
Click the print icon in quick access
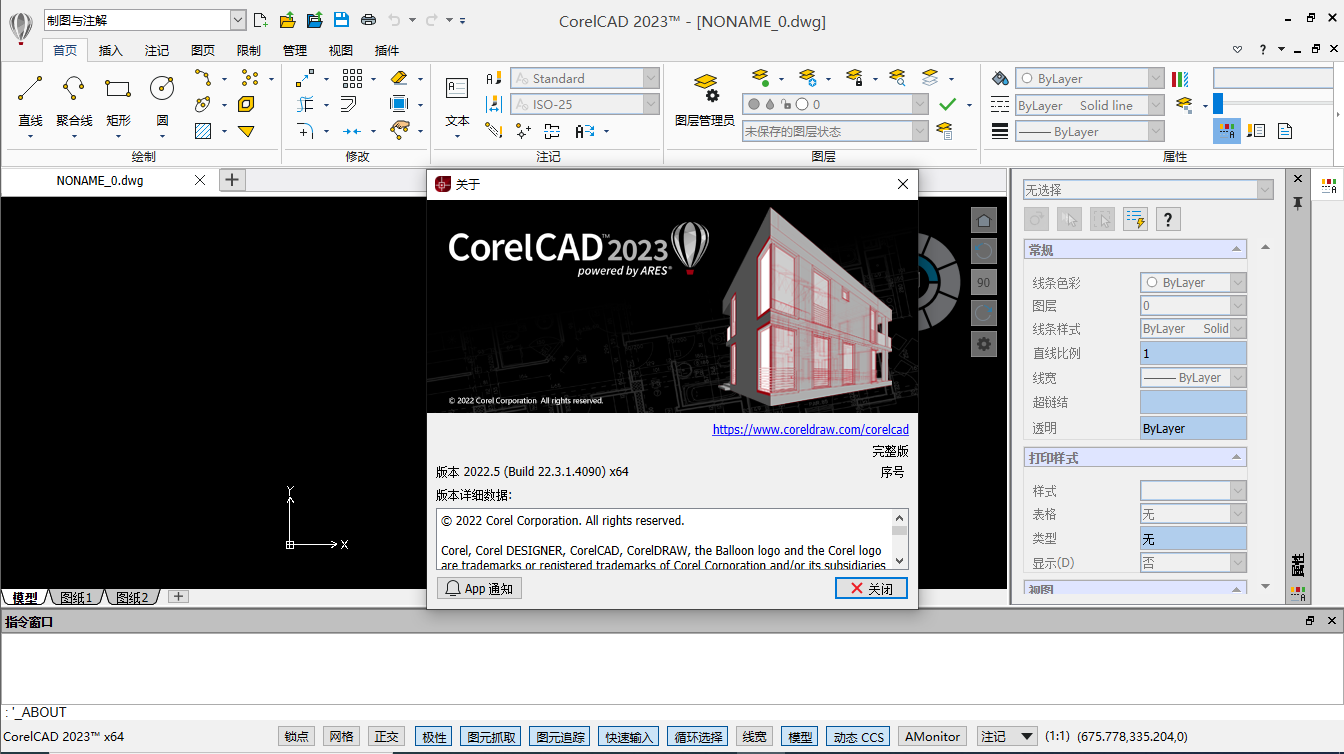pyautogui.click(x=368, y=20)
